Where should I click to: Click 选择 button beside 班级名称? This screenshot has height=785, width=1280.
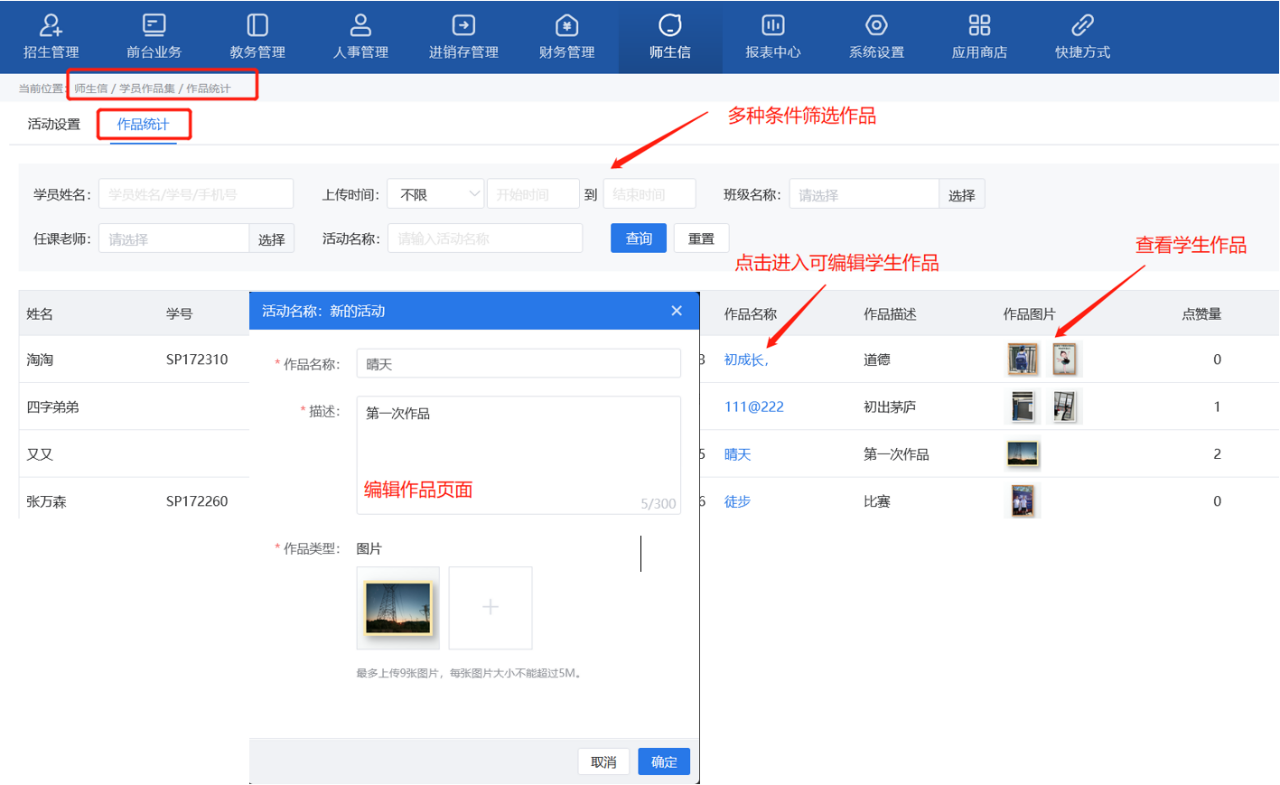click(962, 195)
